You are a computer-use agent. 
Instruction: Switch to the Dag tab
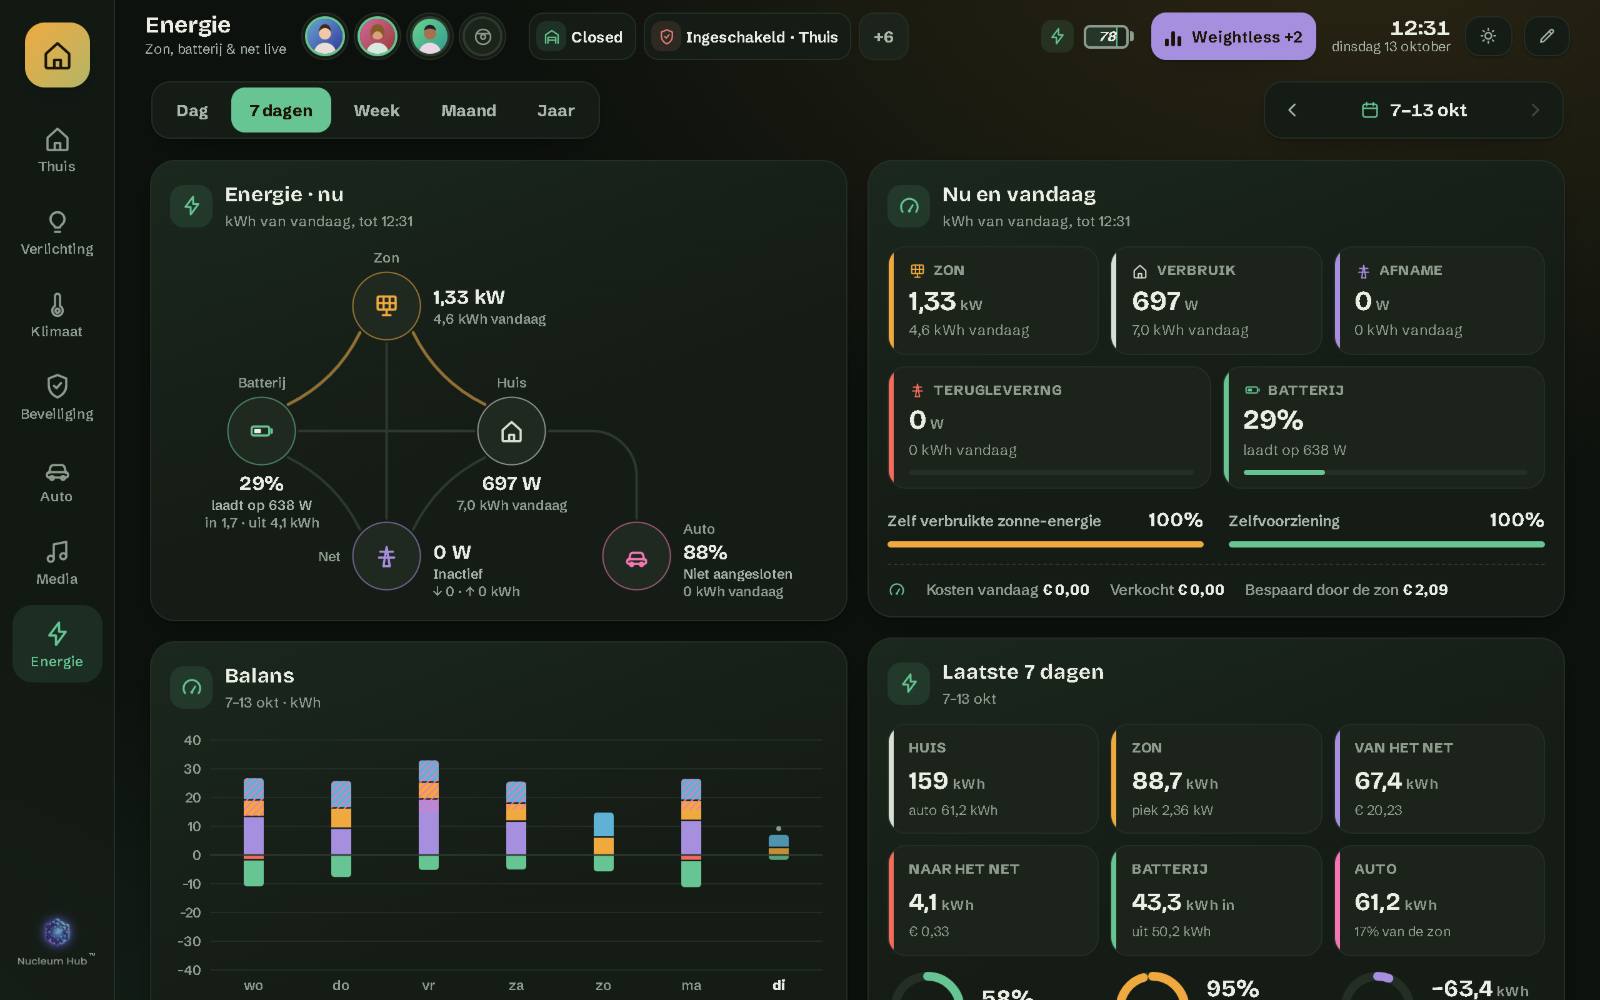coord(192,110)
